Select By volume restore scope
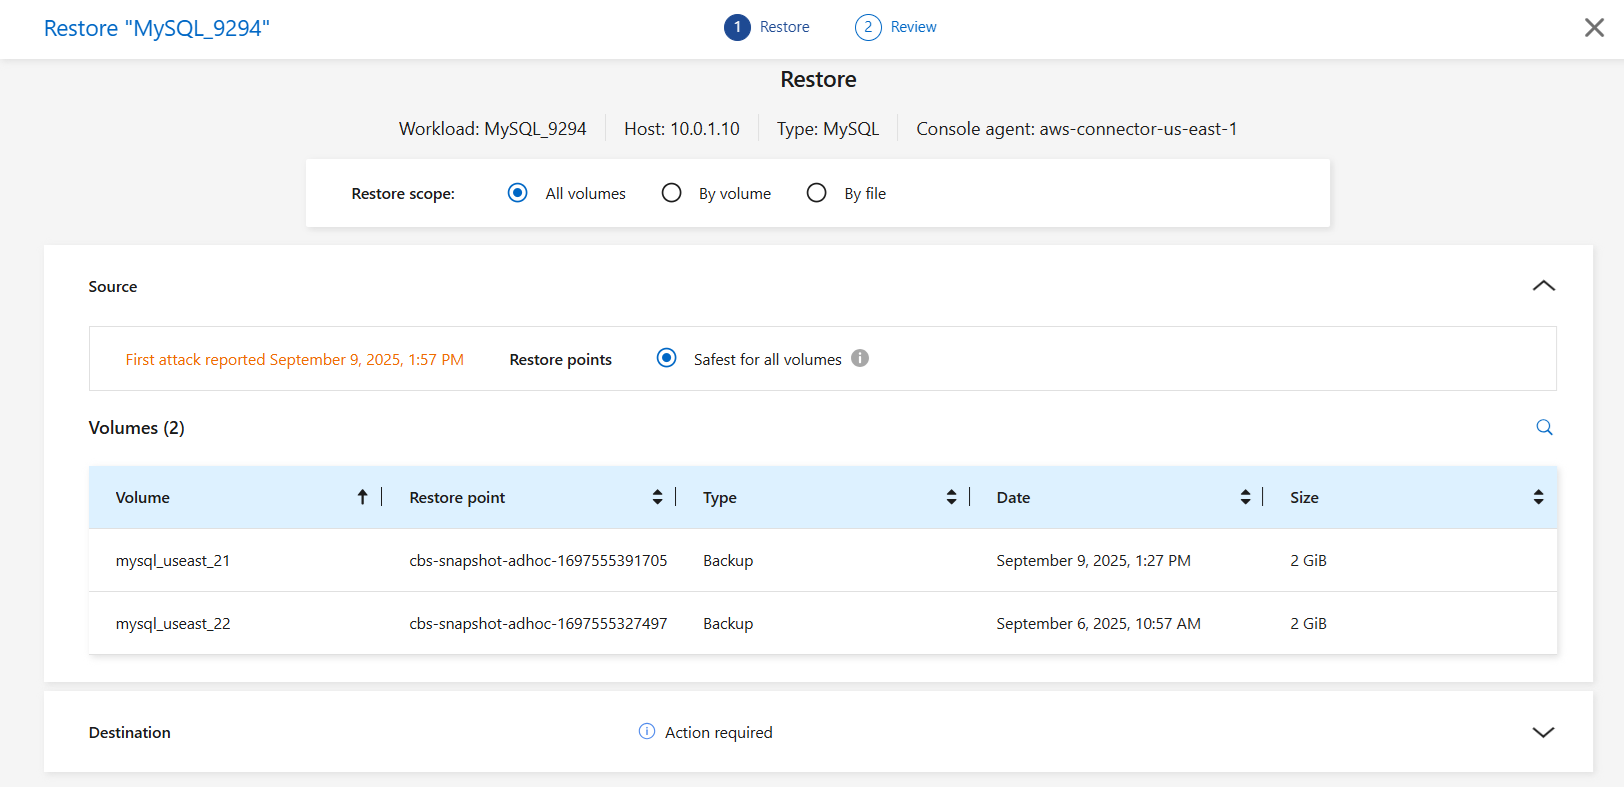Viewport: 1624px width, 787px height. pyautogui.click(x=672, y=193)
